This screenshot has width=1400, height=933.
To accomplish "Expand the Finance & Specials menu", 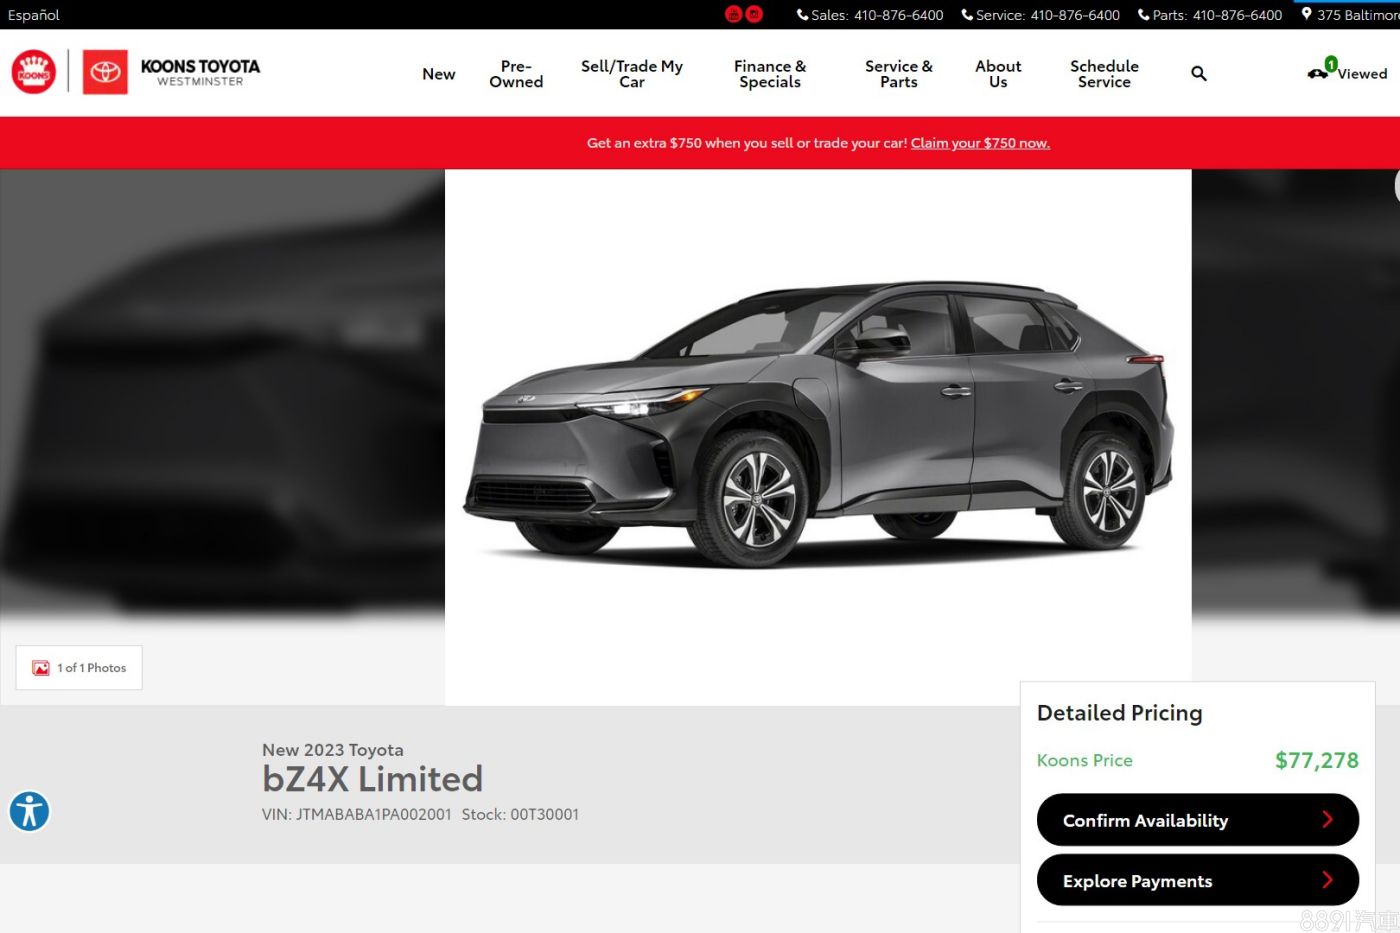I will pos(769,74).
